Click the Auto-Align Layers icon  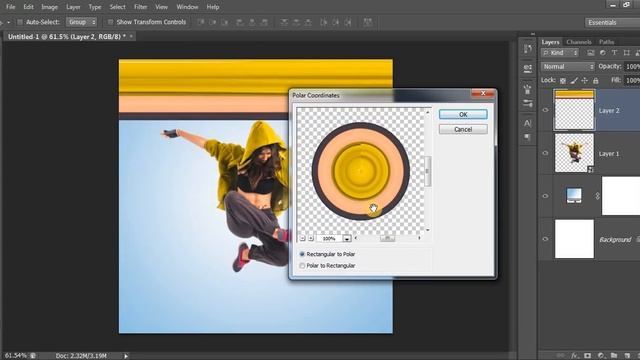pyautogui.click(x=368, y=22)
